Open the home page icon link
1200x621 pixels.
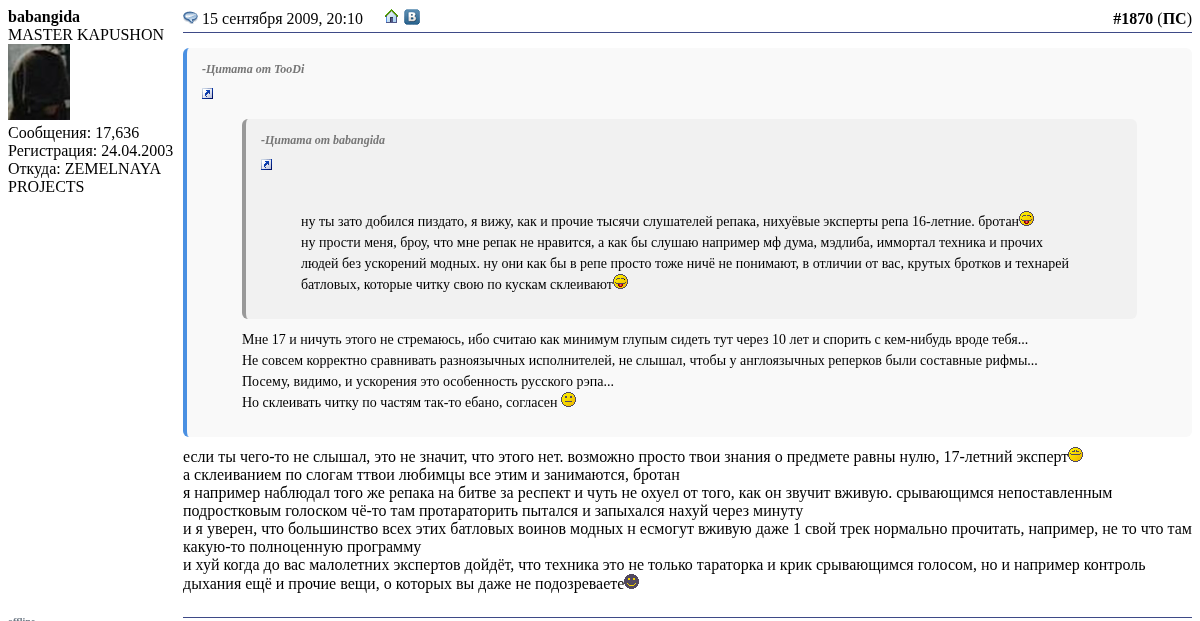coord(392,17)
